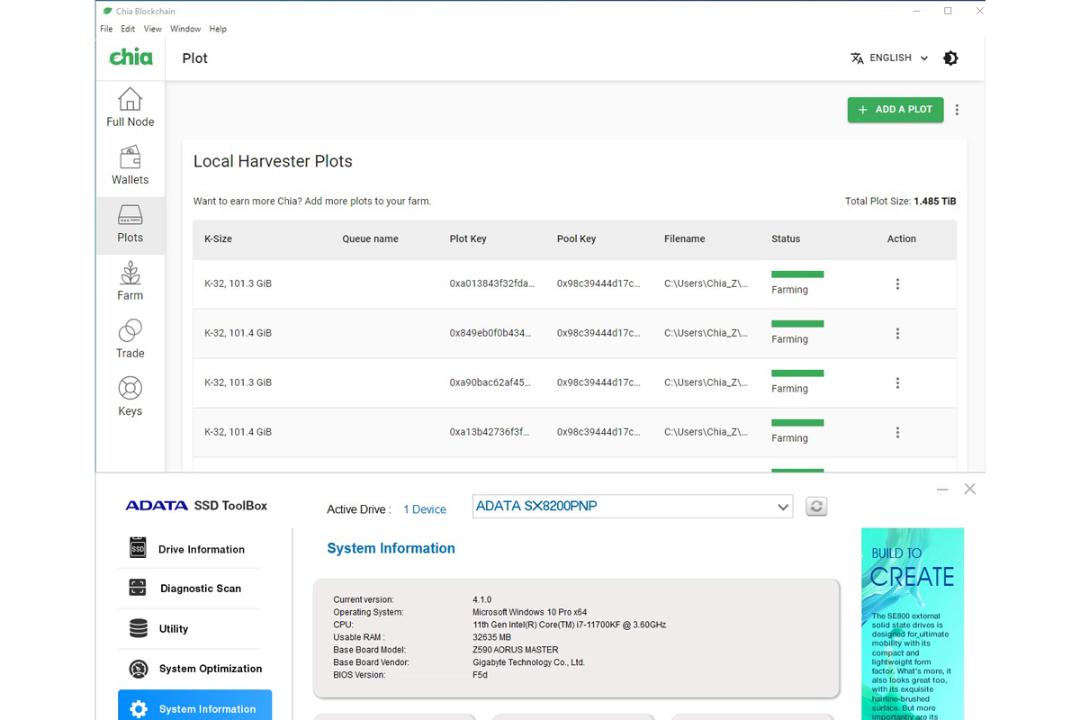Open the Trade section

(x=130, y=339)
